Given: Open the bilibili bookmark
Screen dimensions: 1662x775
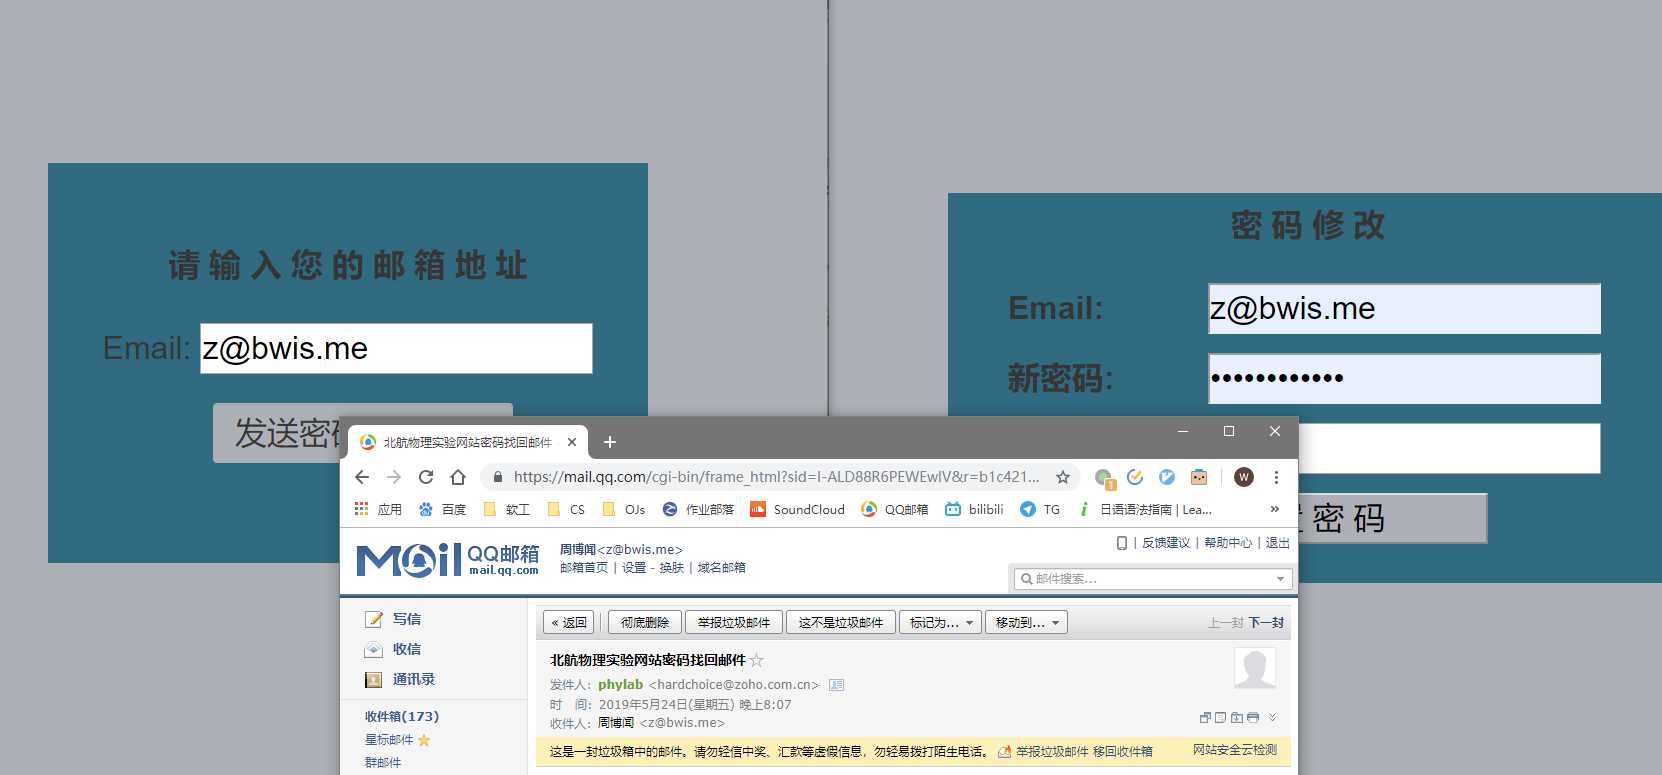Looking at the screenshot, I should [x=974, y=509].
